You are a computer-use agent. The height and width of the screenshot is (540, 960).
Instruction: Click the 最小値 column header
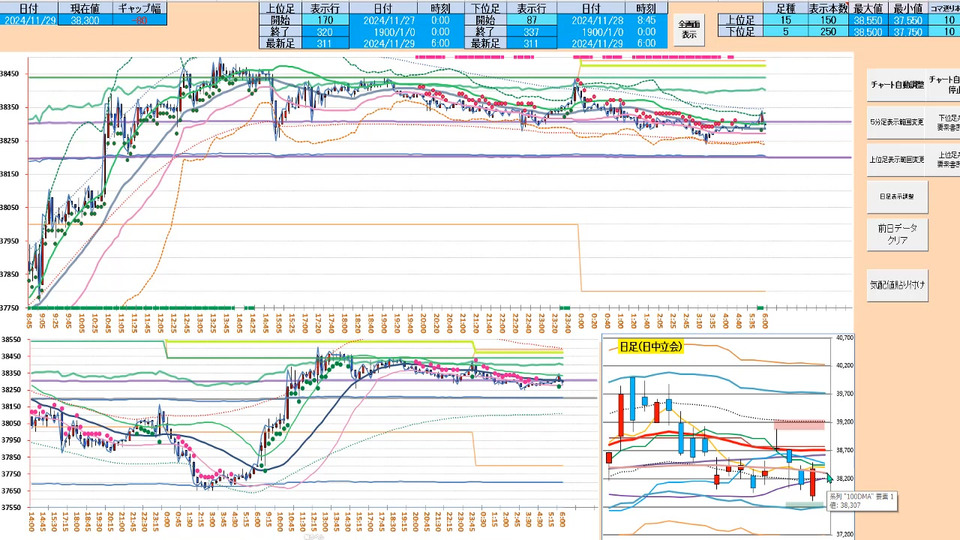(907, 9)
